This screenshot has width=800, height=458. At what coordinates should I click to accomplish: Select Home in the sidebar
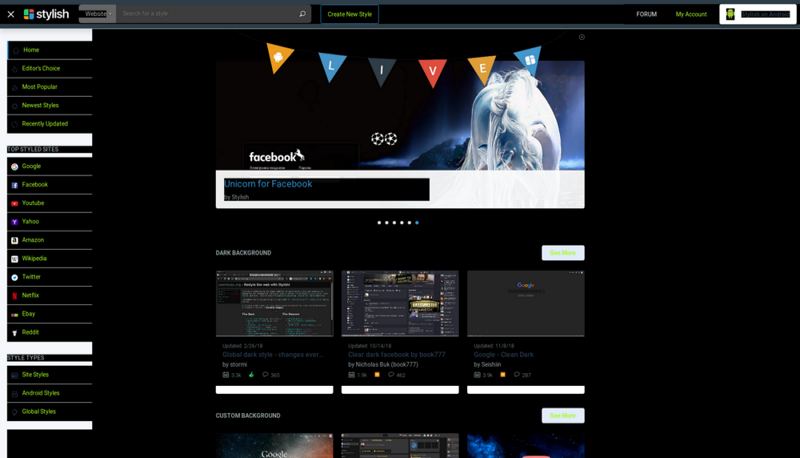50,50
